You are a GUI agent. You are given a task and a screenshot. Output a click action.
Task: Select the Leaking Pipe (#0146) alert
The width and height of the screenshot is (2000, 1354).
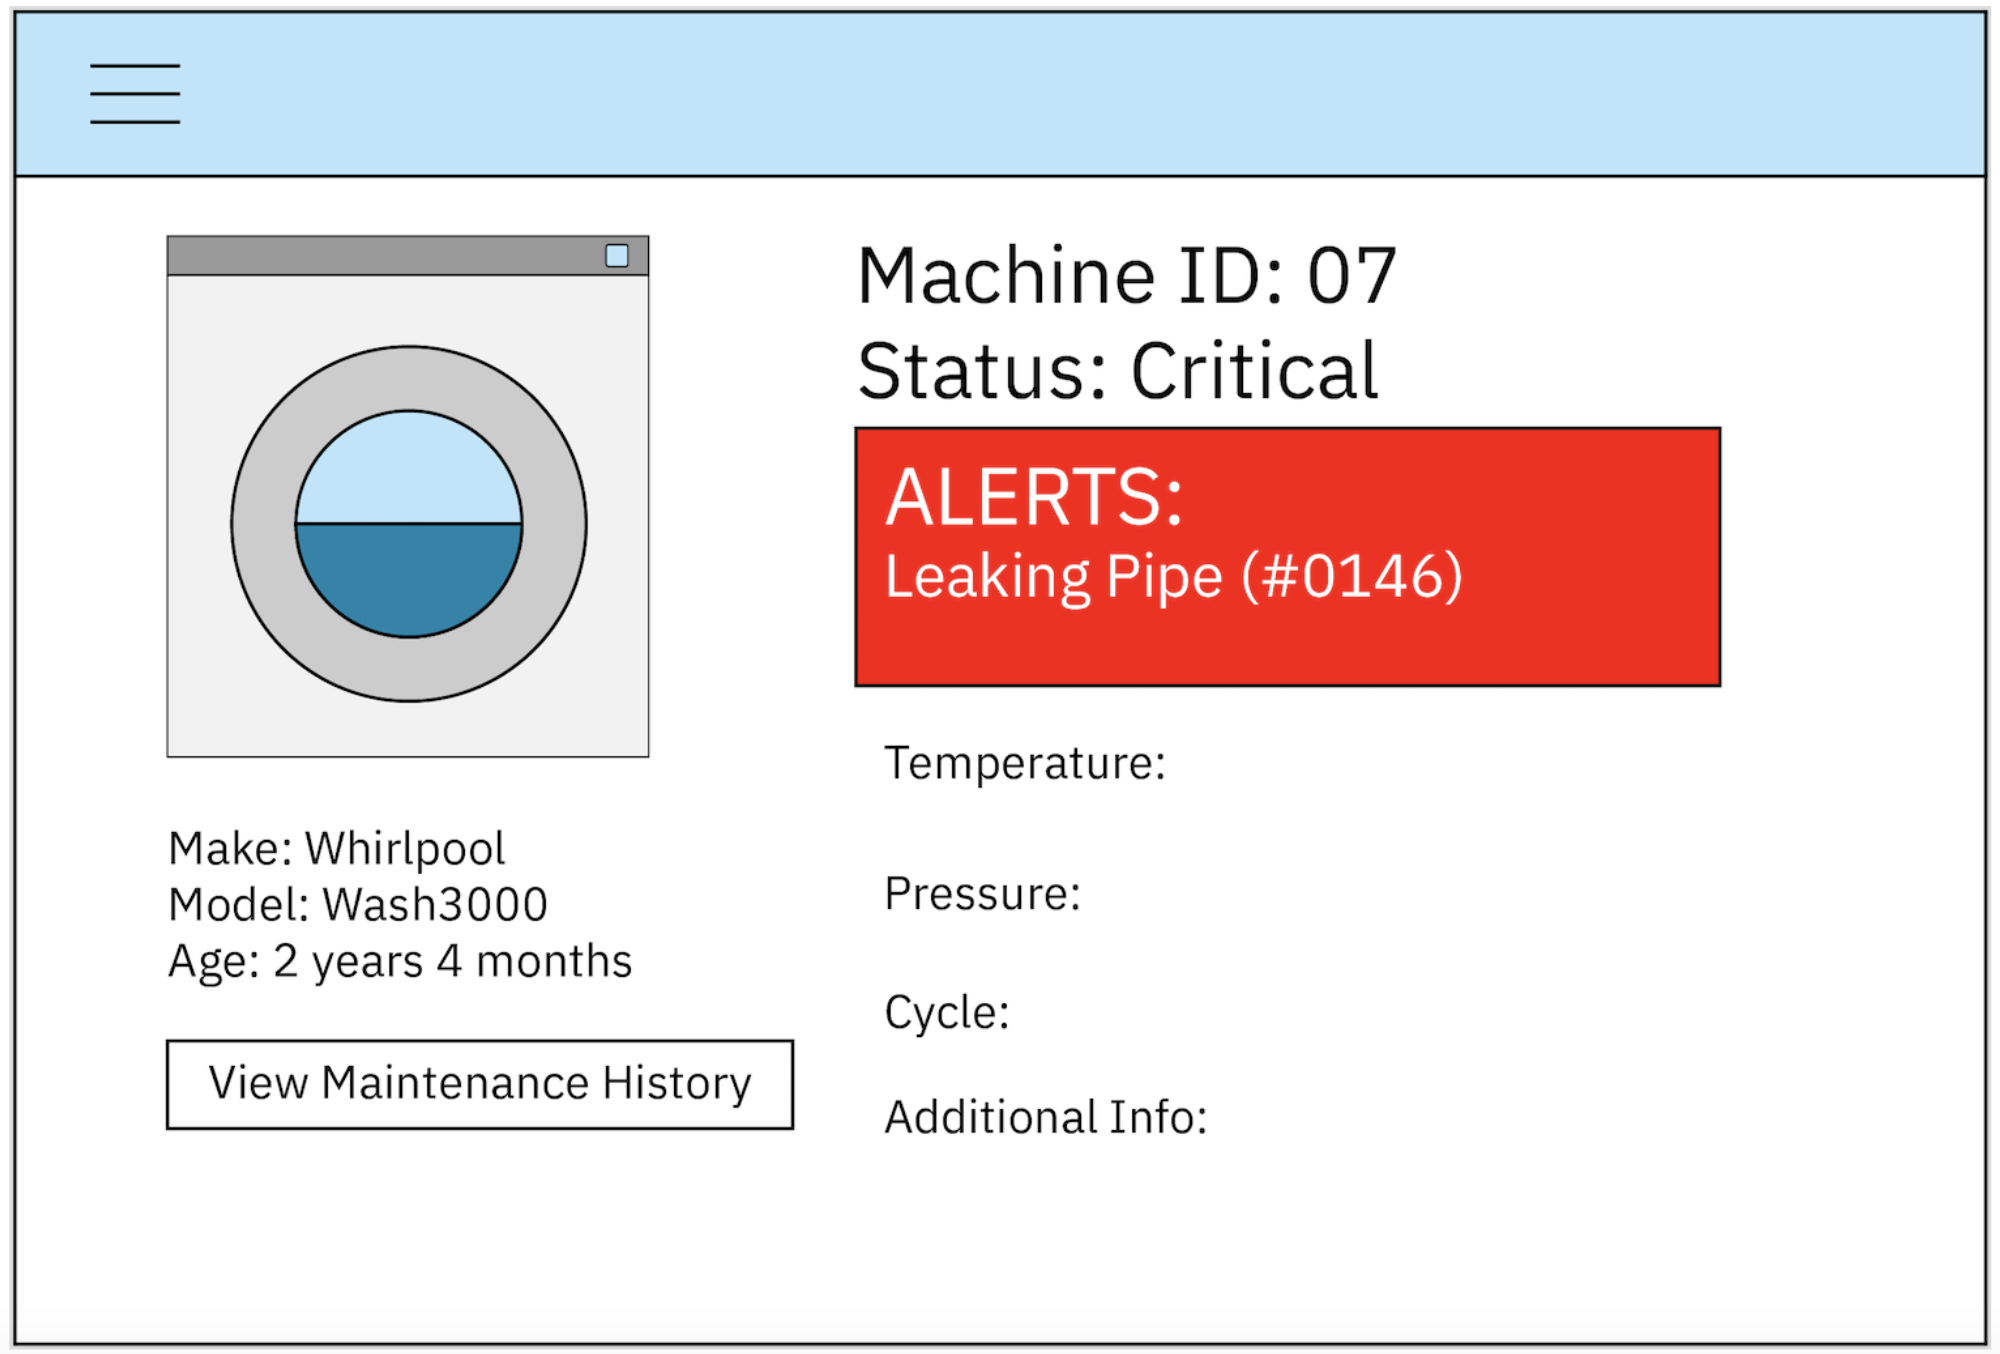[1173, 577]
